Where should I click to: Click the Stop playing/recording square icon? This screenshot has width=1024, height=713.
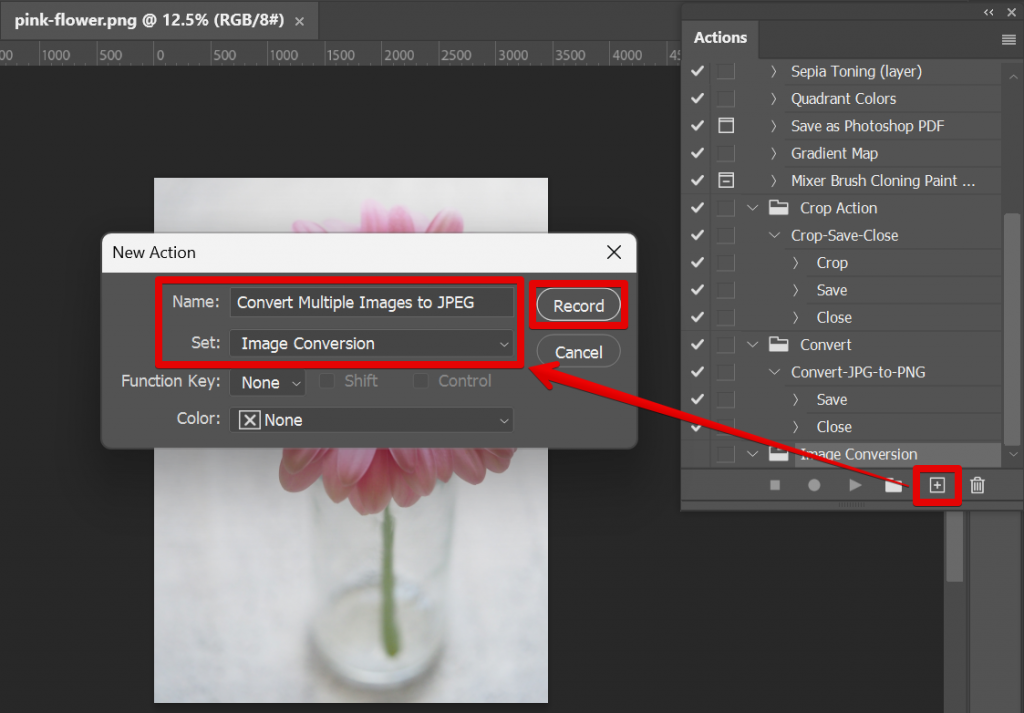774,485
